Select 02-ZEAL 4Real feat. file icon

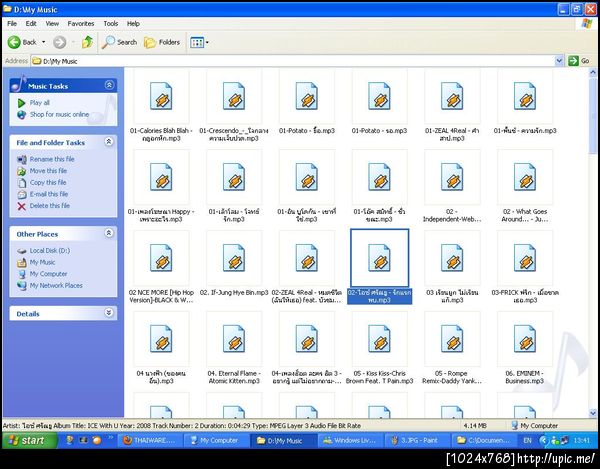pos(307,258)
